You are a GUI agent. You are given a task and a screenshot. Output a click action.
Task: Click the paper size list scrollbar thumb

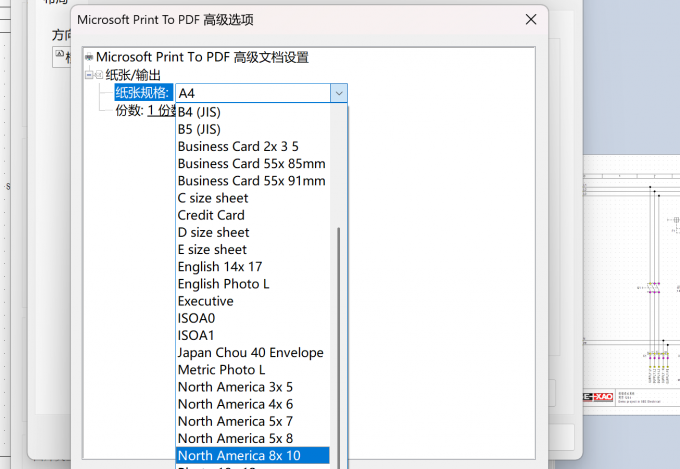pos(339,347)
